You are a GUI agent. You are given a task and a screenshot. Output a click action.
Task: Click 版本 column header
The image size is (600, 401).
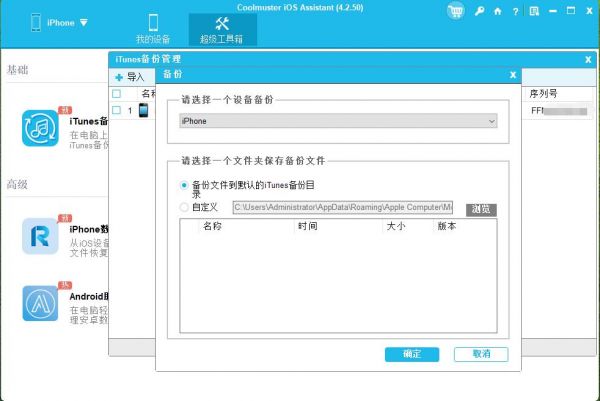tap(447, 226)
